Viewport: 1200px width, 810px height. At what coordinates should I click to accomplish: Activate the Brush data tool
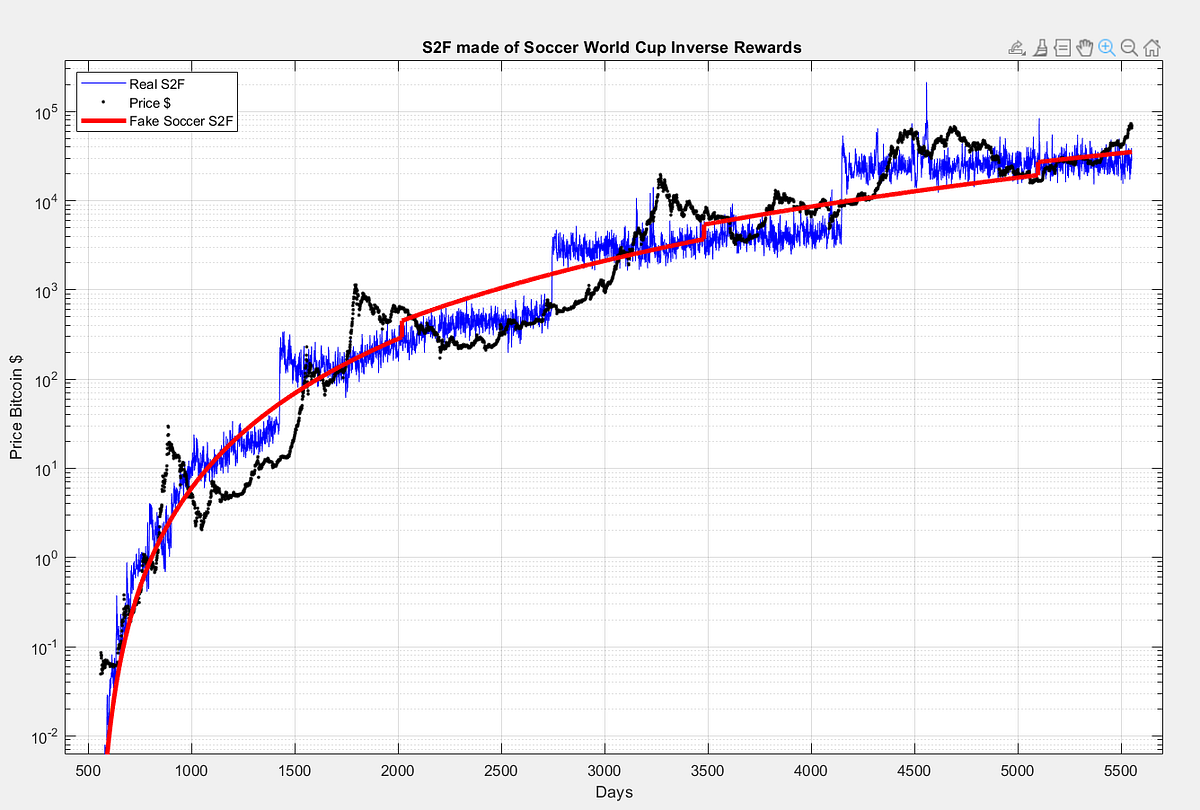coord(1040,47)
